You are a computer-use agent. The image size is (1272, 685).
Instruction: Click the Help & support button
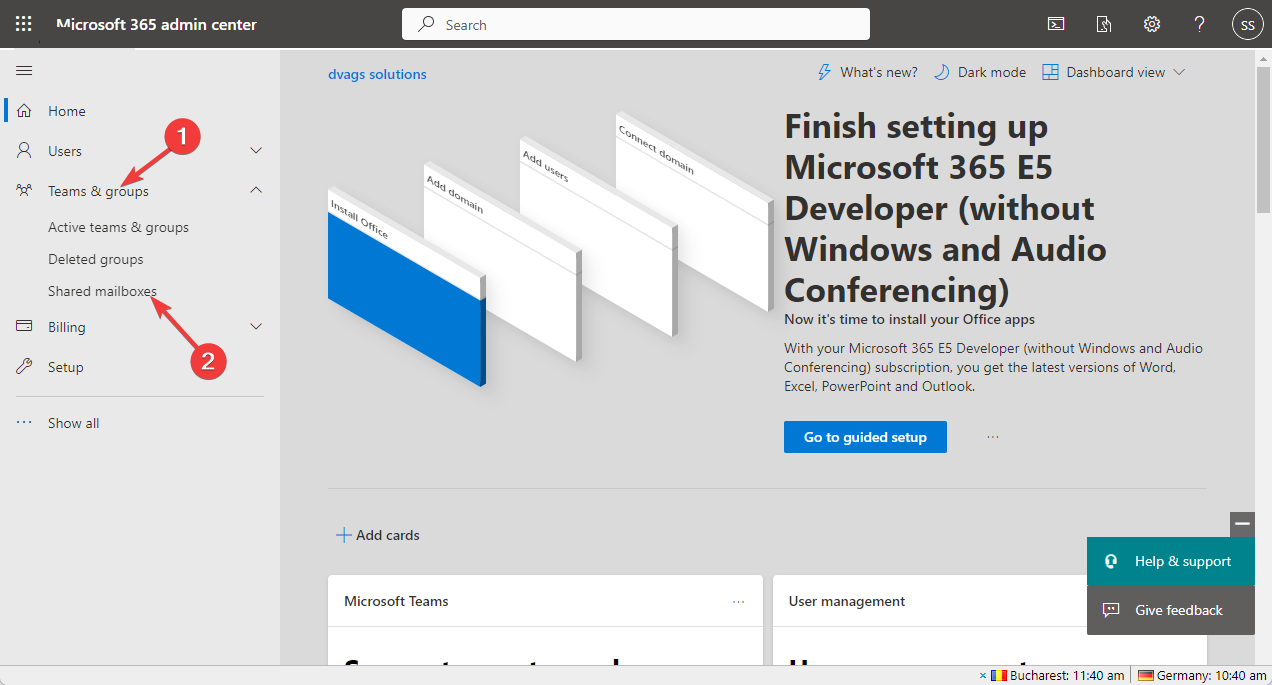(1170, 561)
